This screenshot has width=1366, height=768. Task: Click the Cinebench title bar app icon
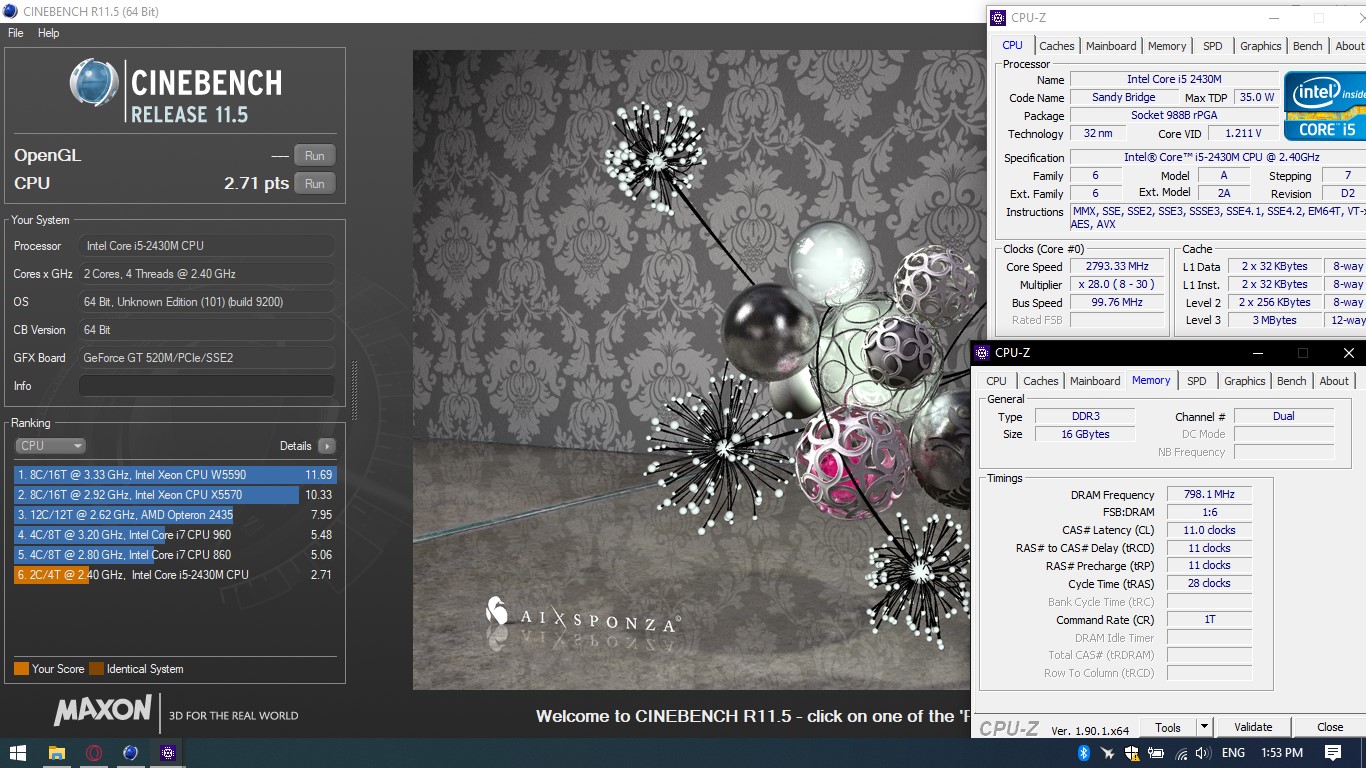(10, 11)
